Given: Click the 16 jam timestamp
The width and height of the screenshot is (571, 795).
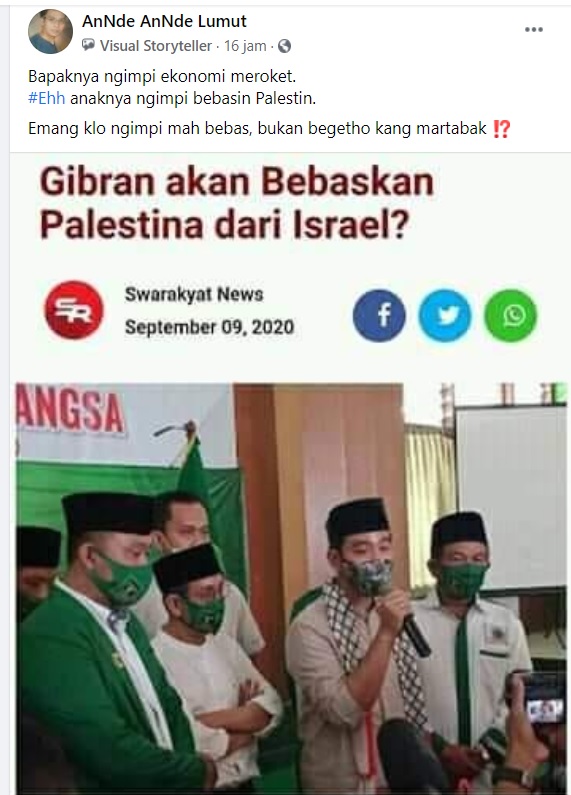Looking at the screenshot, I should pos(245,46).
